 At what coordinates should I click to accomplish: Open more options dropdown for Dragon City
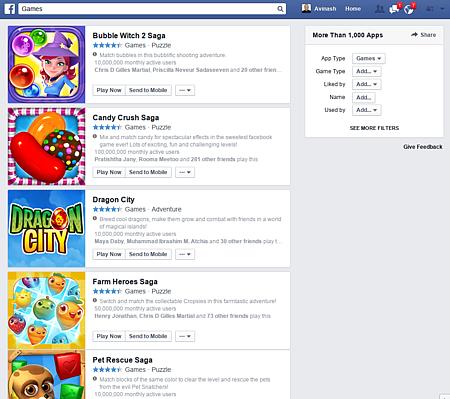185,254
